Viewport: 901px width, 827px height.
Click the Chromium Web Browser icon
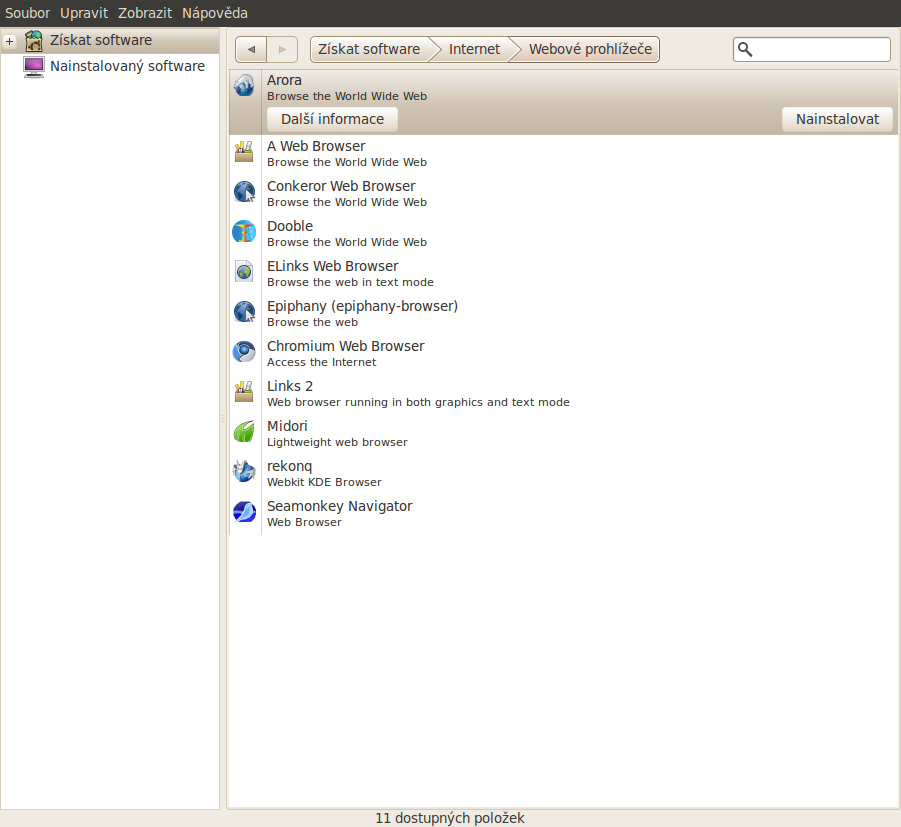pos(244,352)
